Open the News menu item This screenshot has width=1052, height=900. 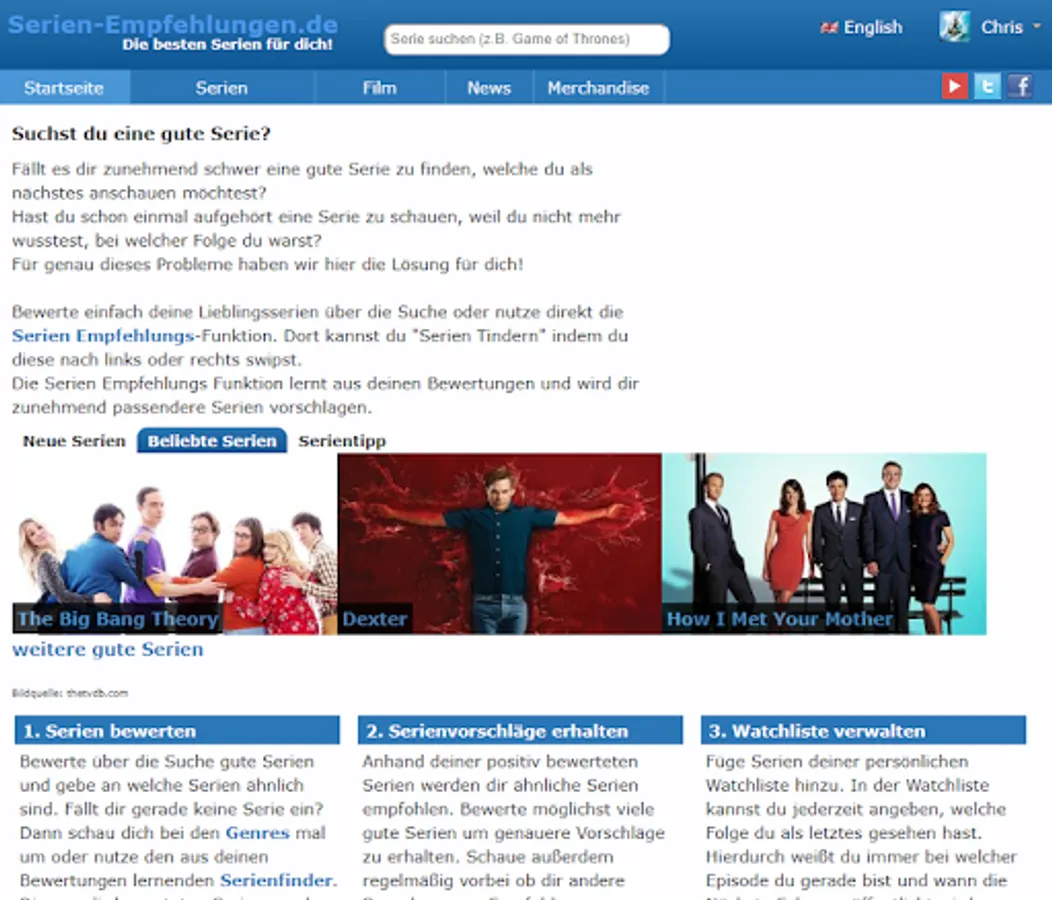click(489, 88)
